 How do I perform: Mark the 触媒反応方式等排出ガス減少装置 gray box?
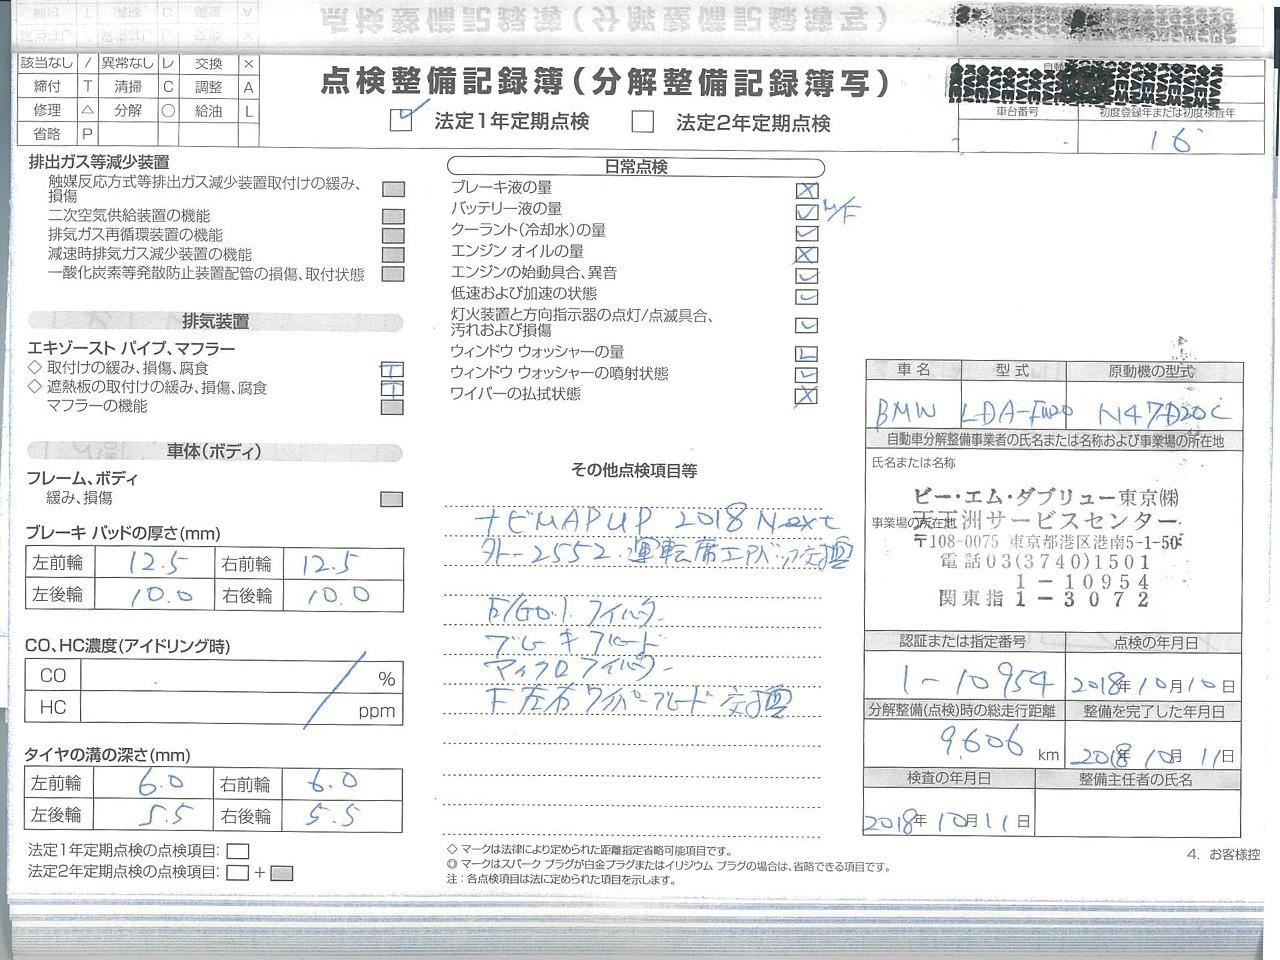393,189
